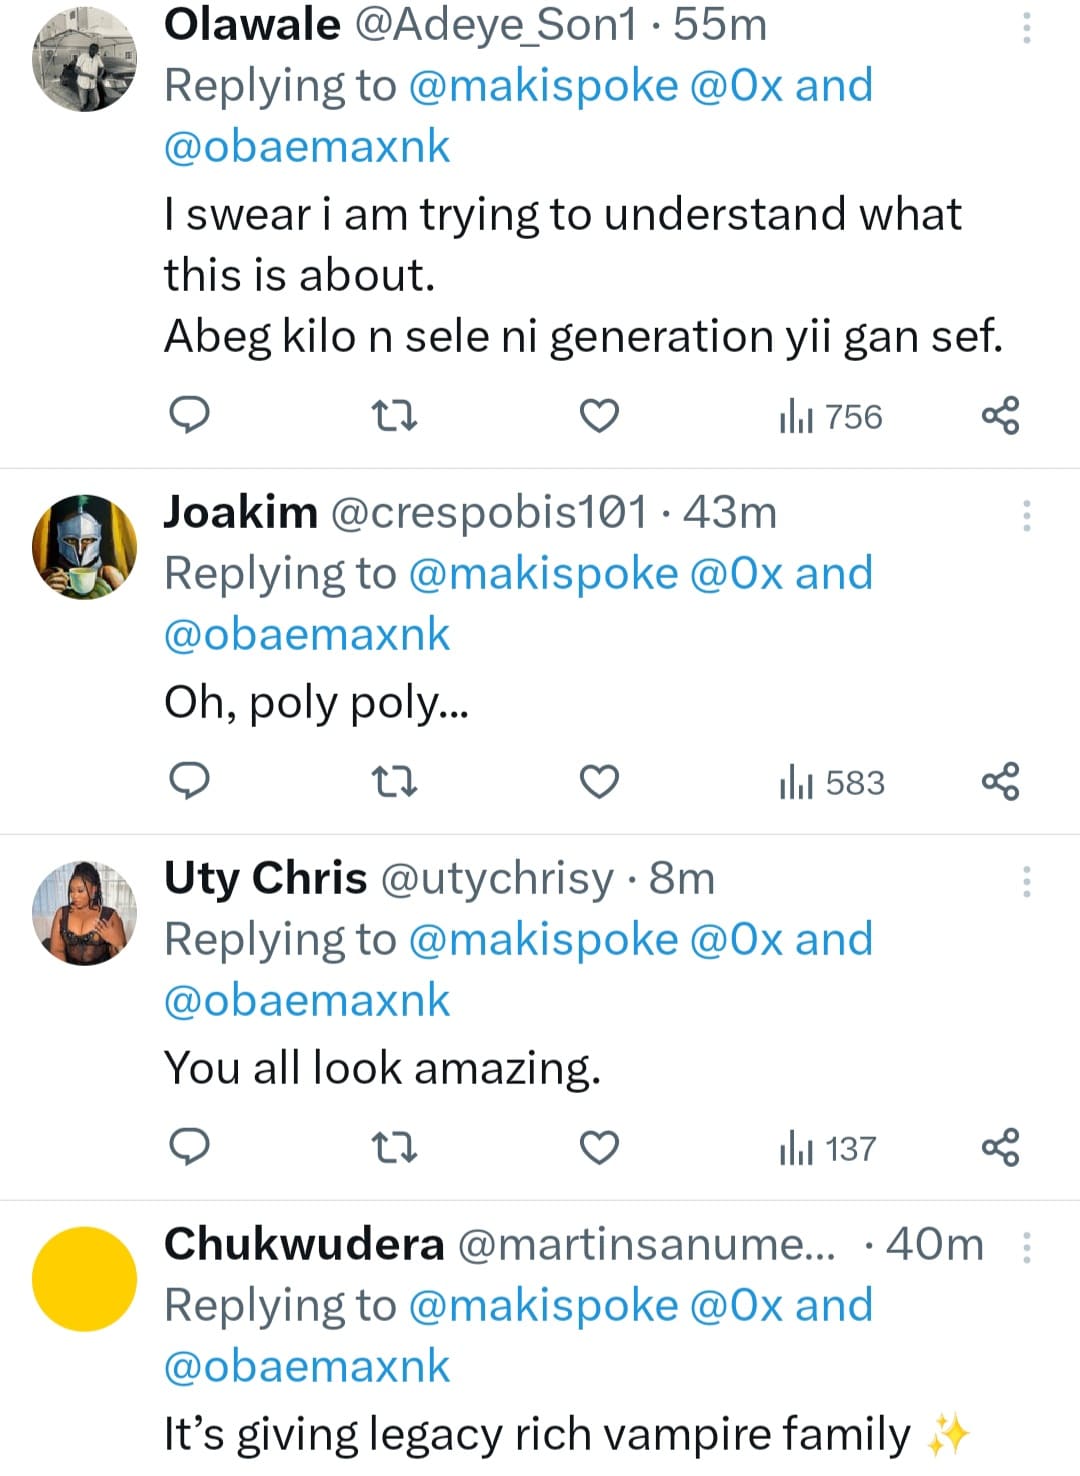Share Joakim's tweet
The width and height of the screenshot is (1080, 1476).
click(1000, 781)
